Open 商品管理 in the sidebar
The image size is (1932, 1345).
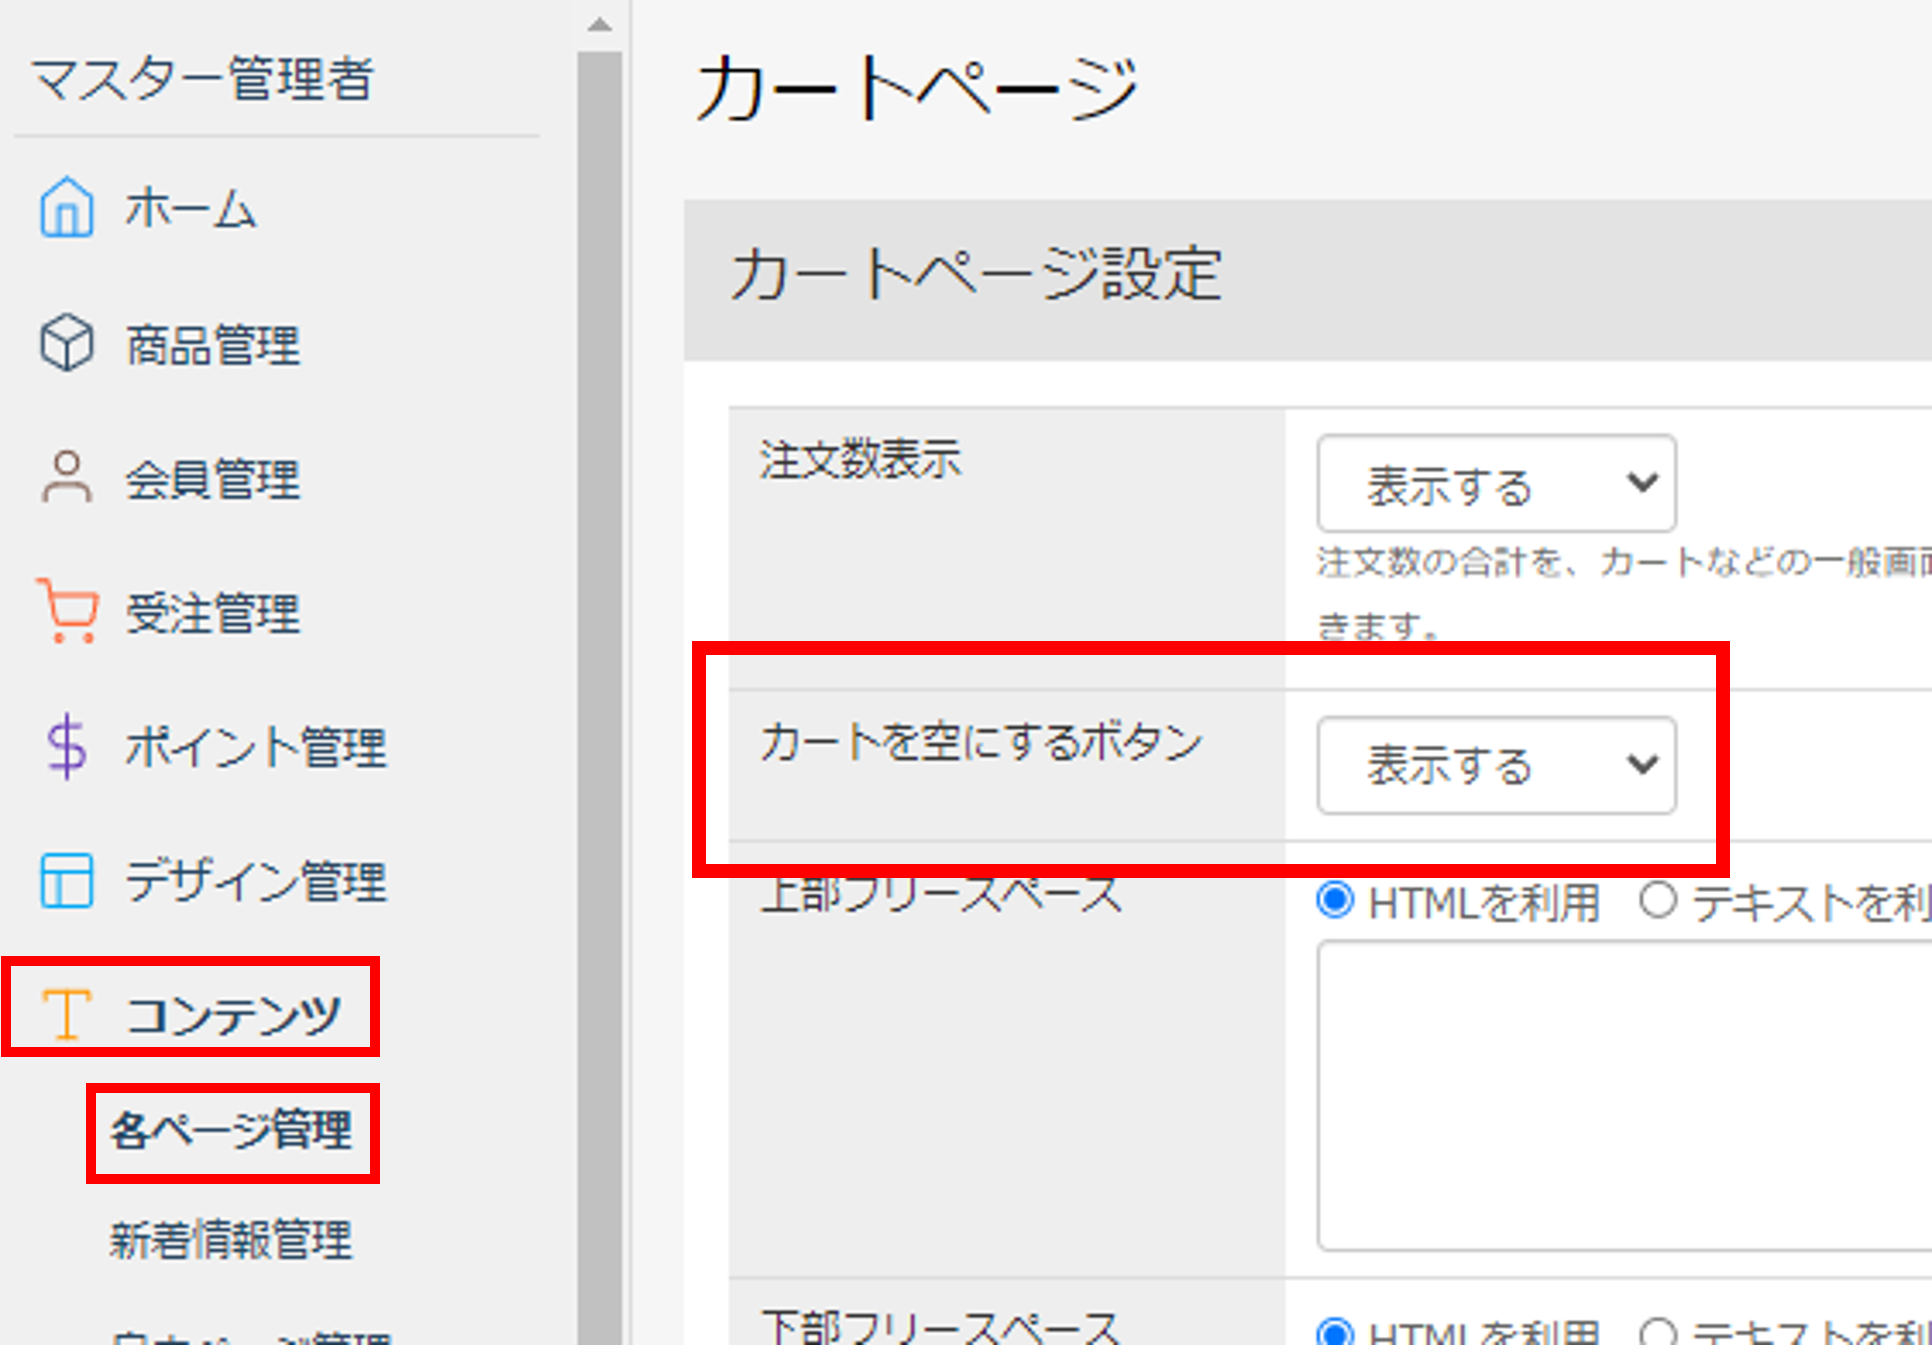click(x=213, y=345)
